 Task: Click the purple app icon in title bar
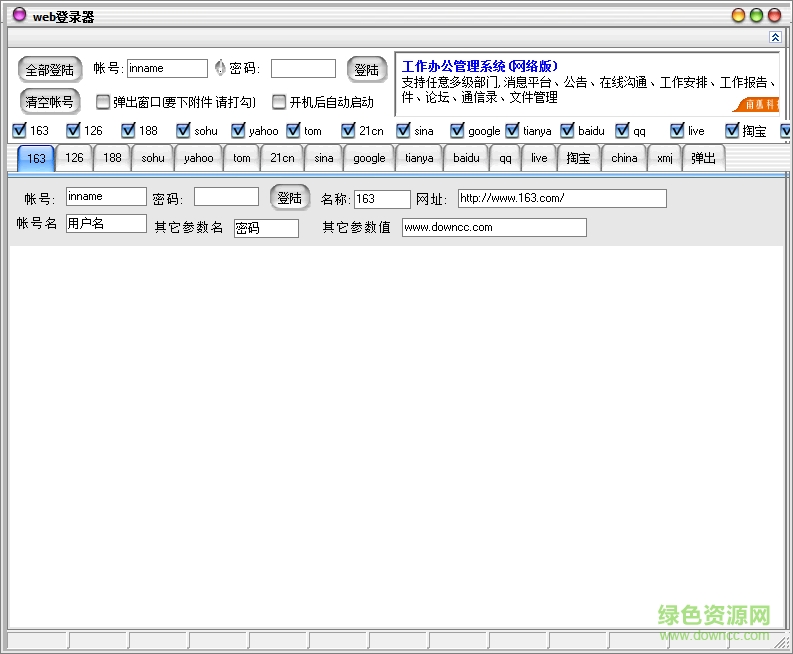coord(18,15)
